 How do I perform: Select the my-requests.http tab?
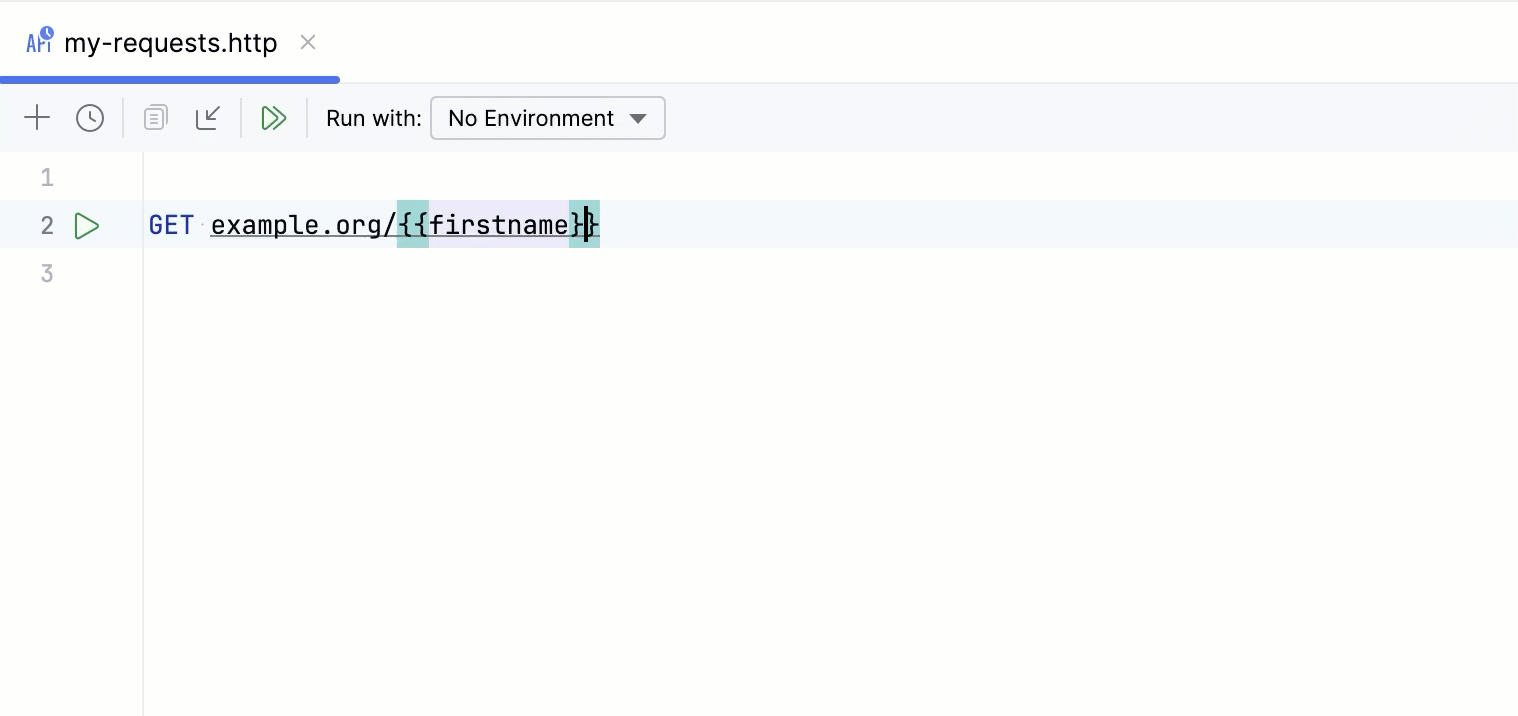coord(170,42)
